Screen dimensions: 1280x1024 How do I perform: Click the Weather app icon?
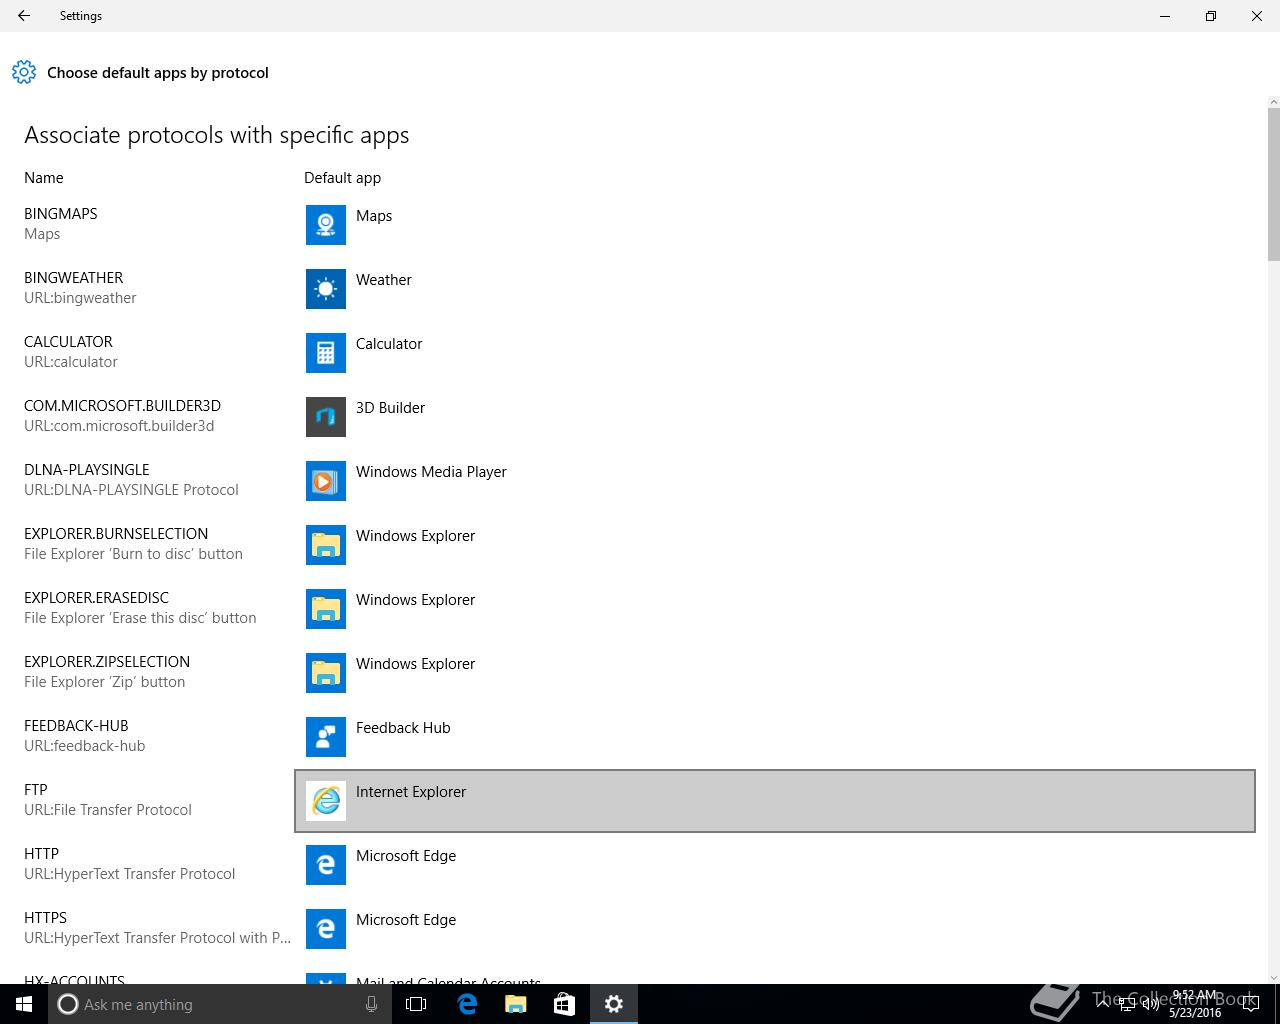click(326, 289)
